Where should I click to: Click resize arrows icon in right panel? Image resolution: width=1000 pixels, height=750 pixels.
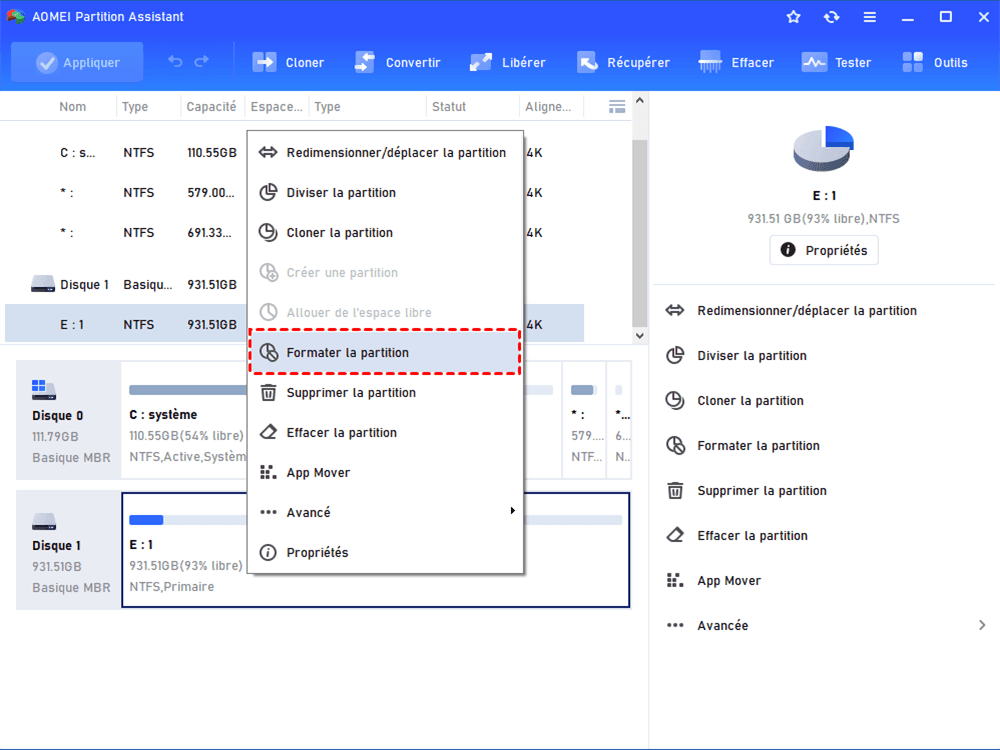point(675,311)
